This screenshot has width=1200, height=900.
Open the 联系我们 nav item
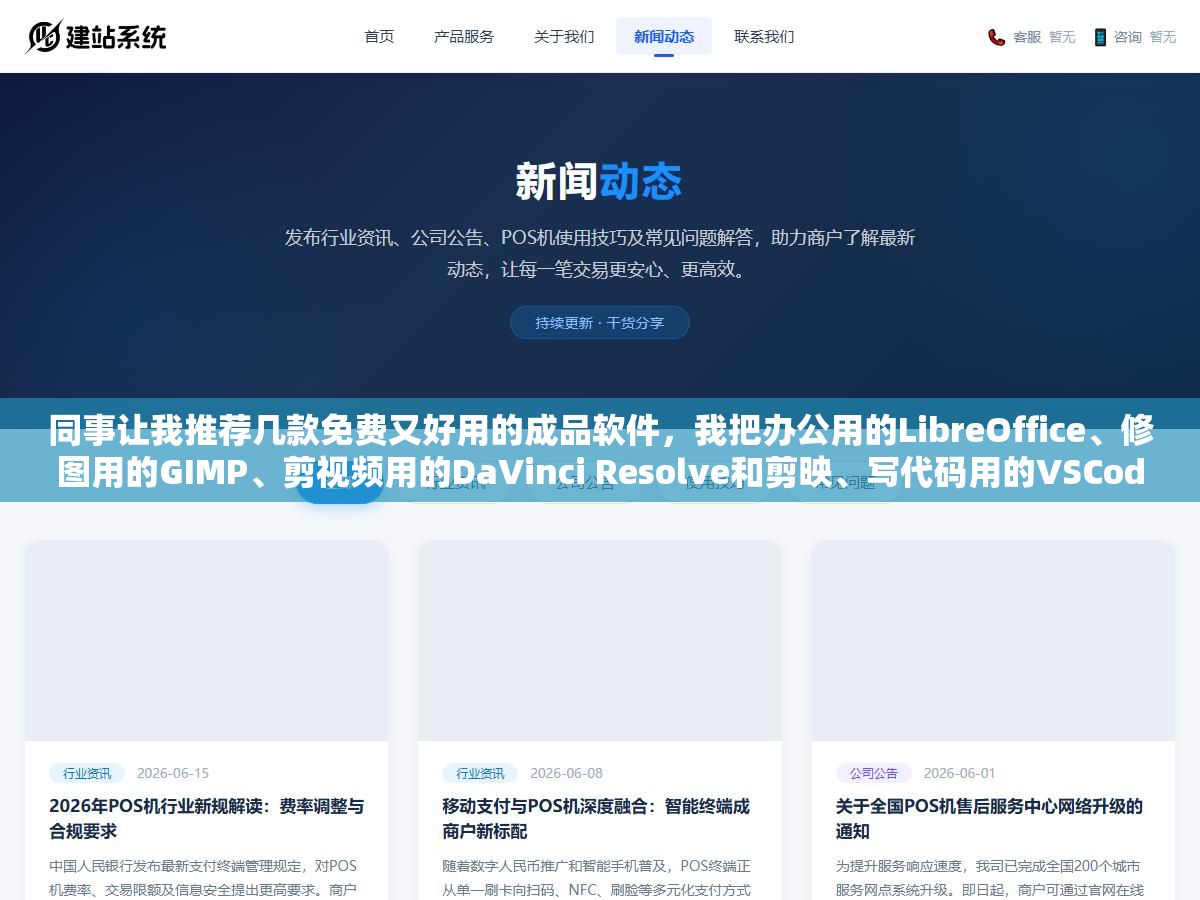tap(764, 36)
